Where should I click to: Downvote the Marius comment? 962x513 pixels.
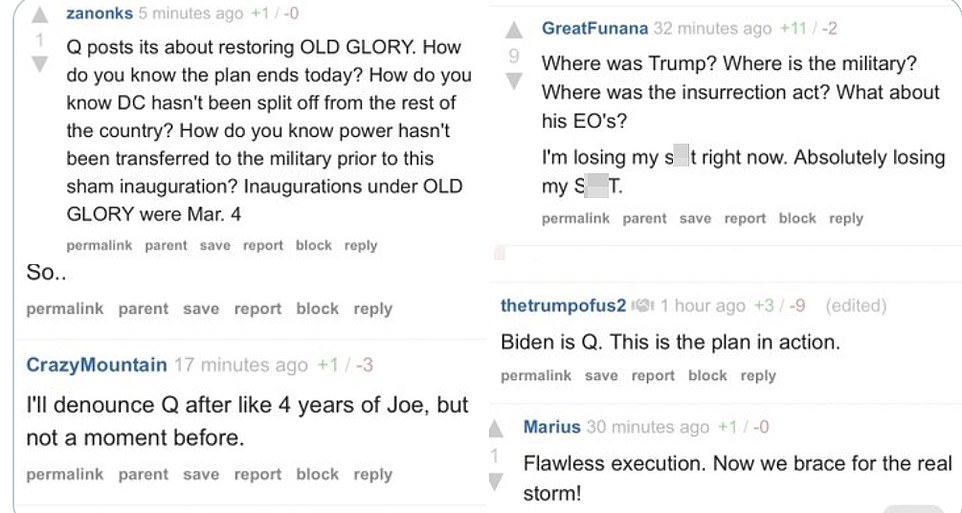pos(495,481)
